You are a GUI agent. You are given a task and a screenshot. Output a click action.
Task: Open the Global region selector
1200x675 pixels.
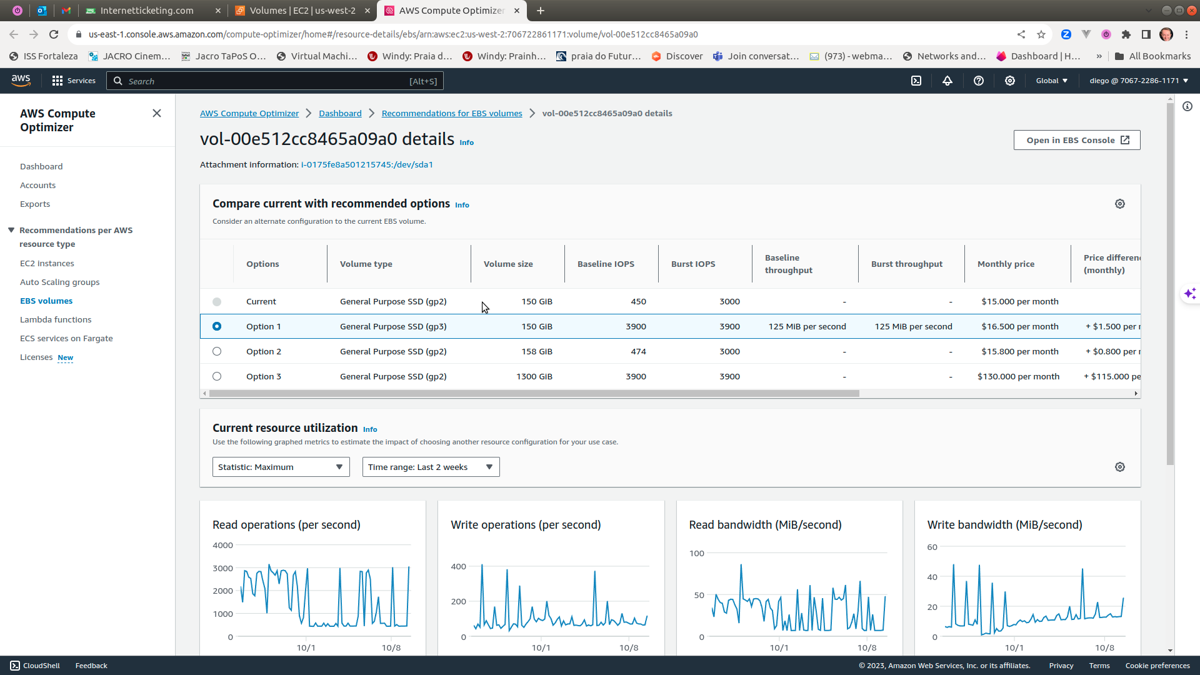pos(1052,81)
